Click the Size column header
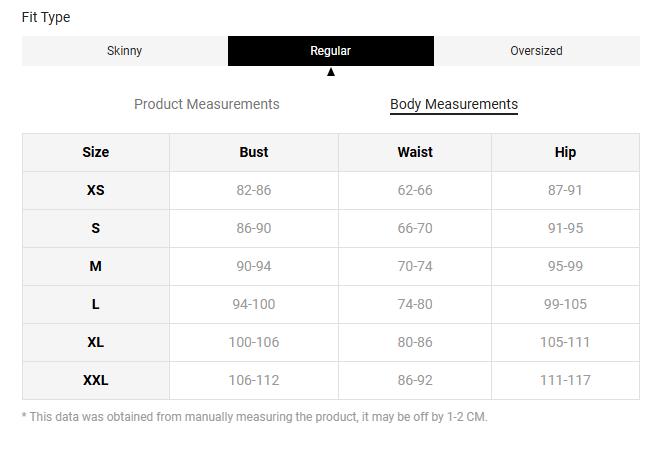669x453 pixels. [96, 152]
